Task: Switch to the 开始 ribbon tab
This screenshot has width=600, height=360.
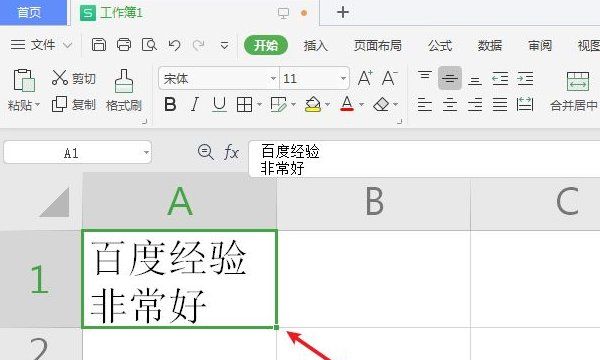Action: point(266,45)
